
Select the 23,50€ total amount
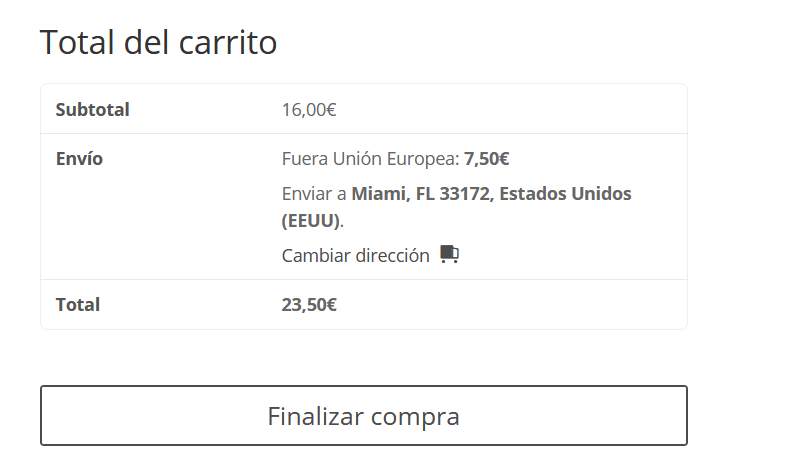[309, 305]
